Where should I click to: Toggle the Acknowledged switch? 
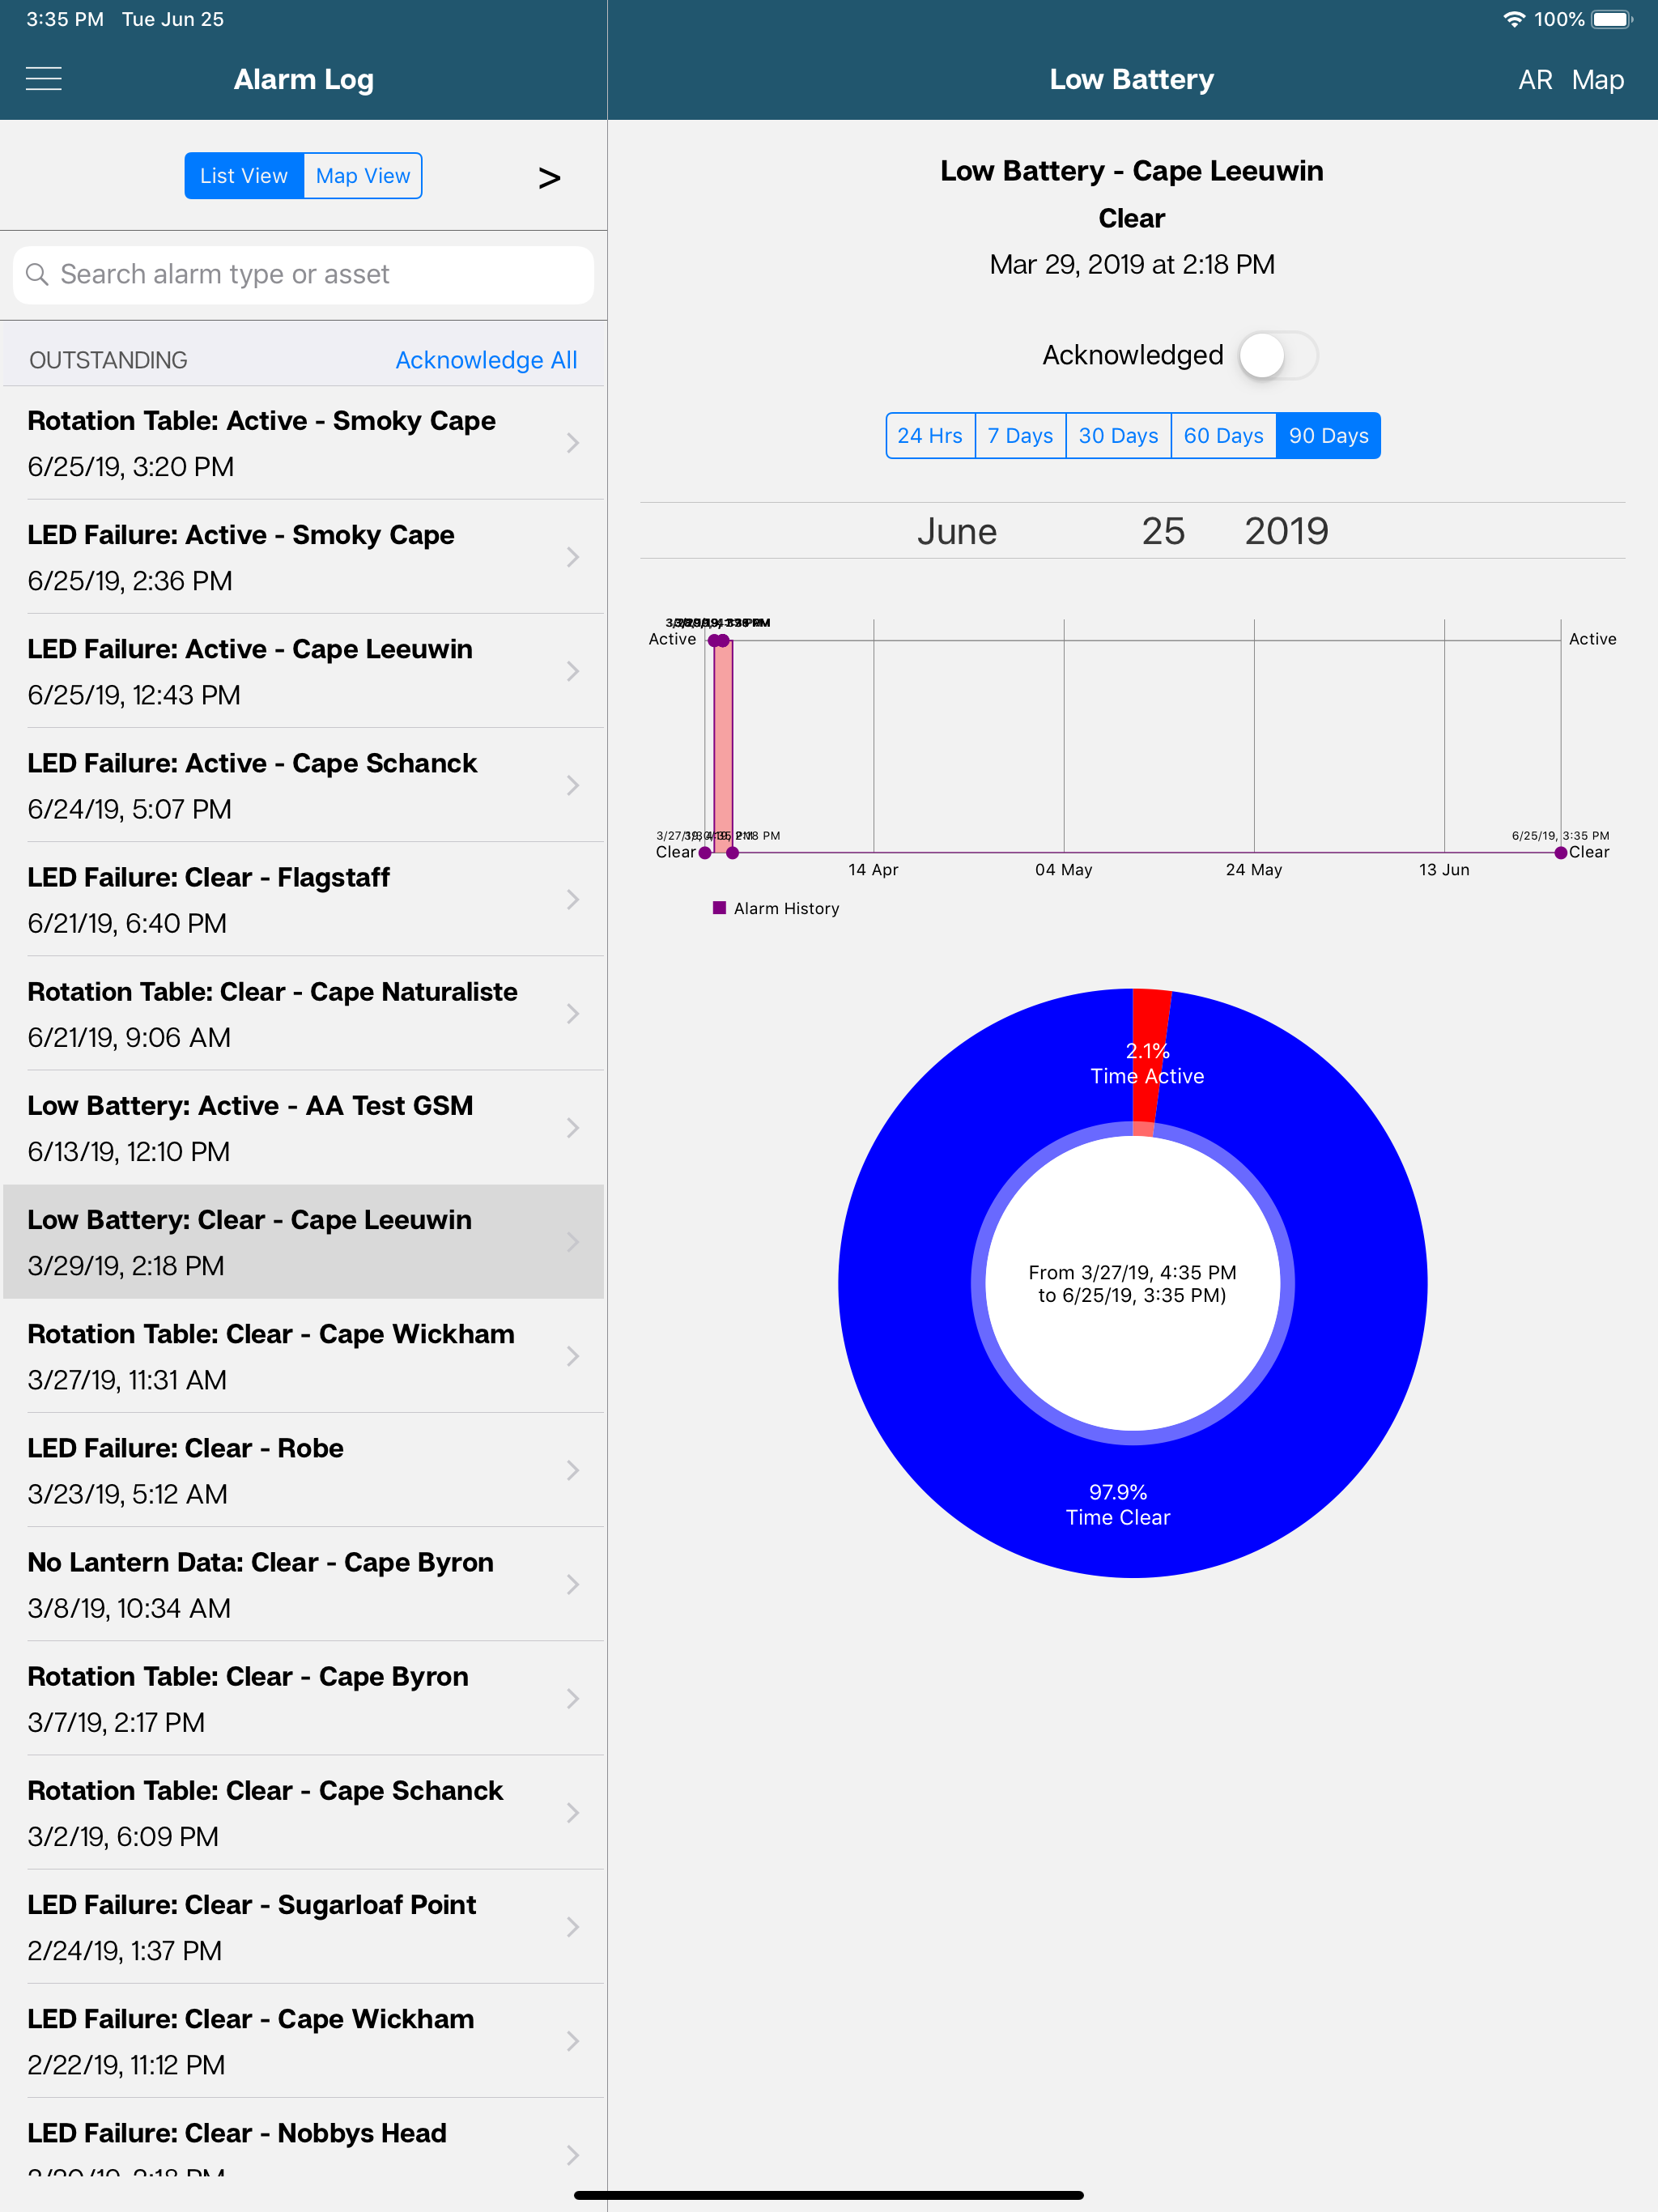pos(1278,355)
